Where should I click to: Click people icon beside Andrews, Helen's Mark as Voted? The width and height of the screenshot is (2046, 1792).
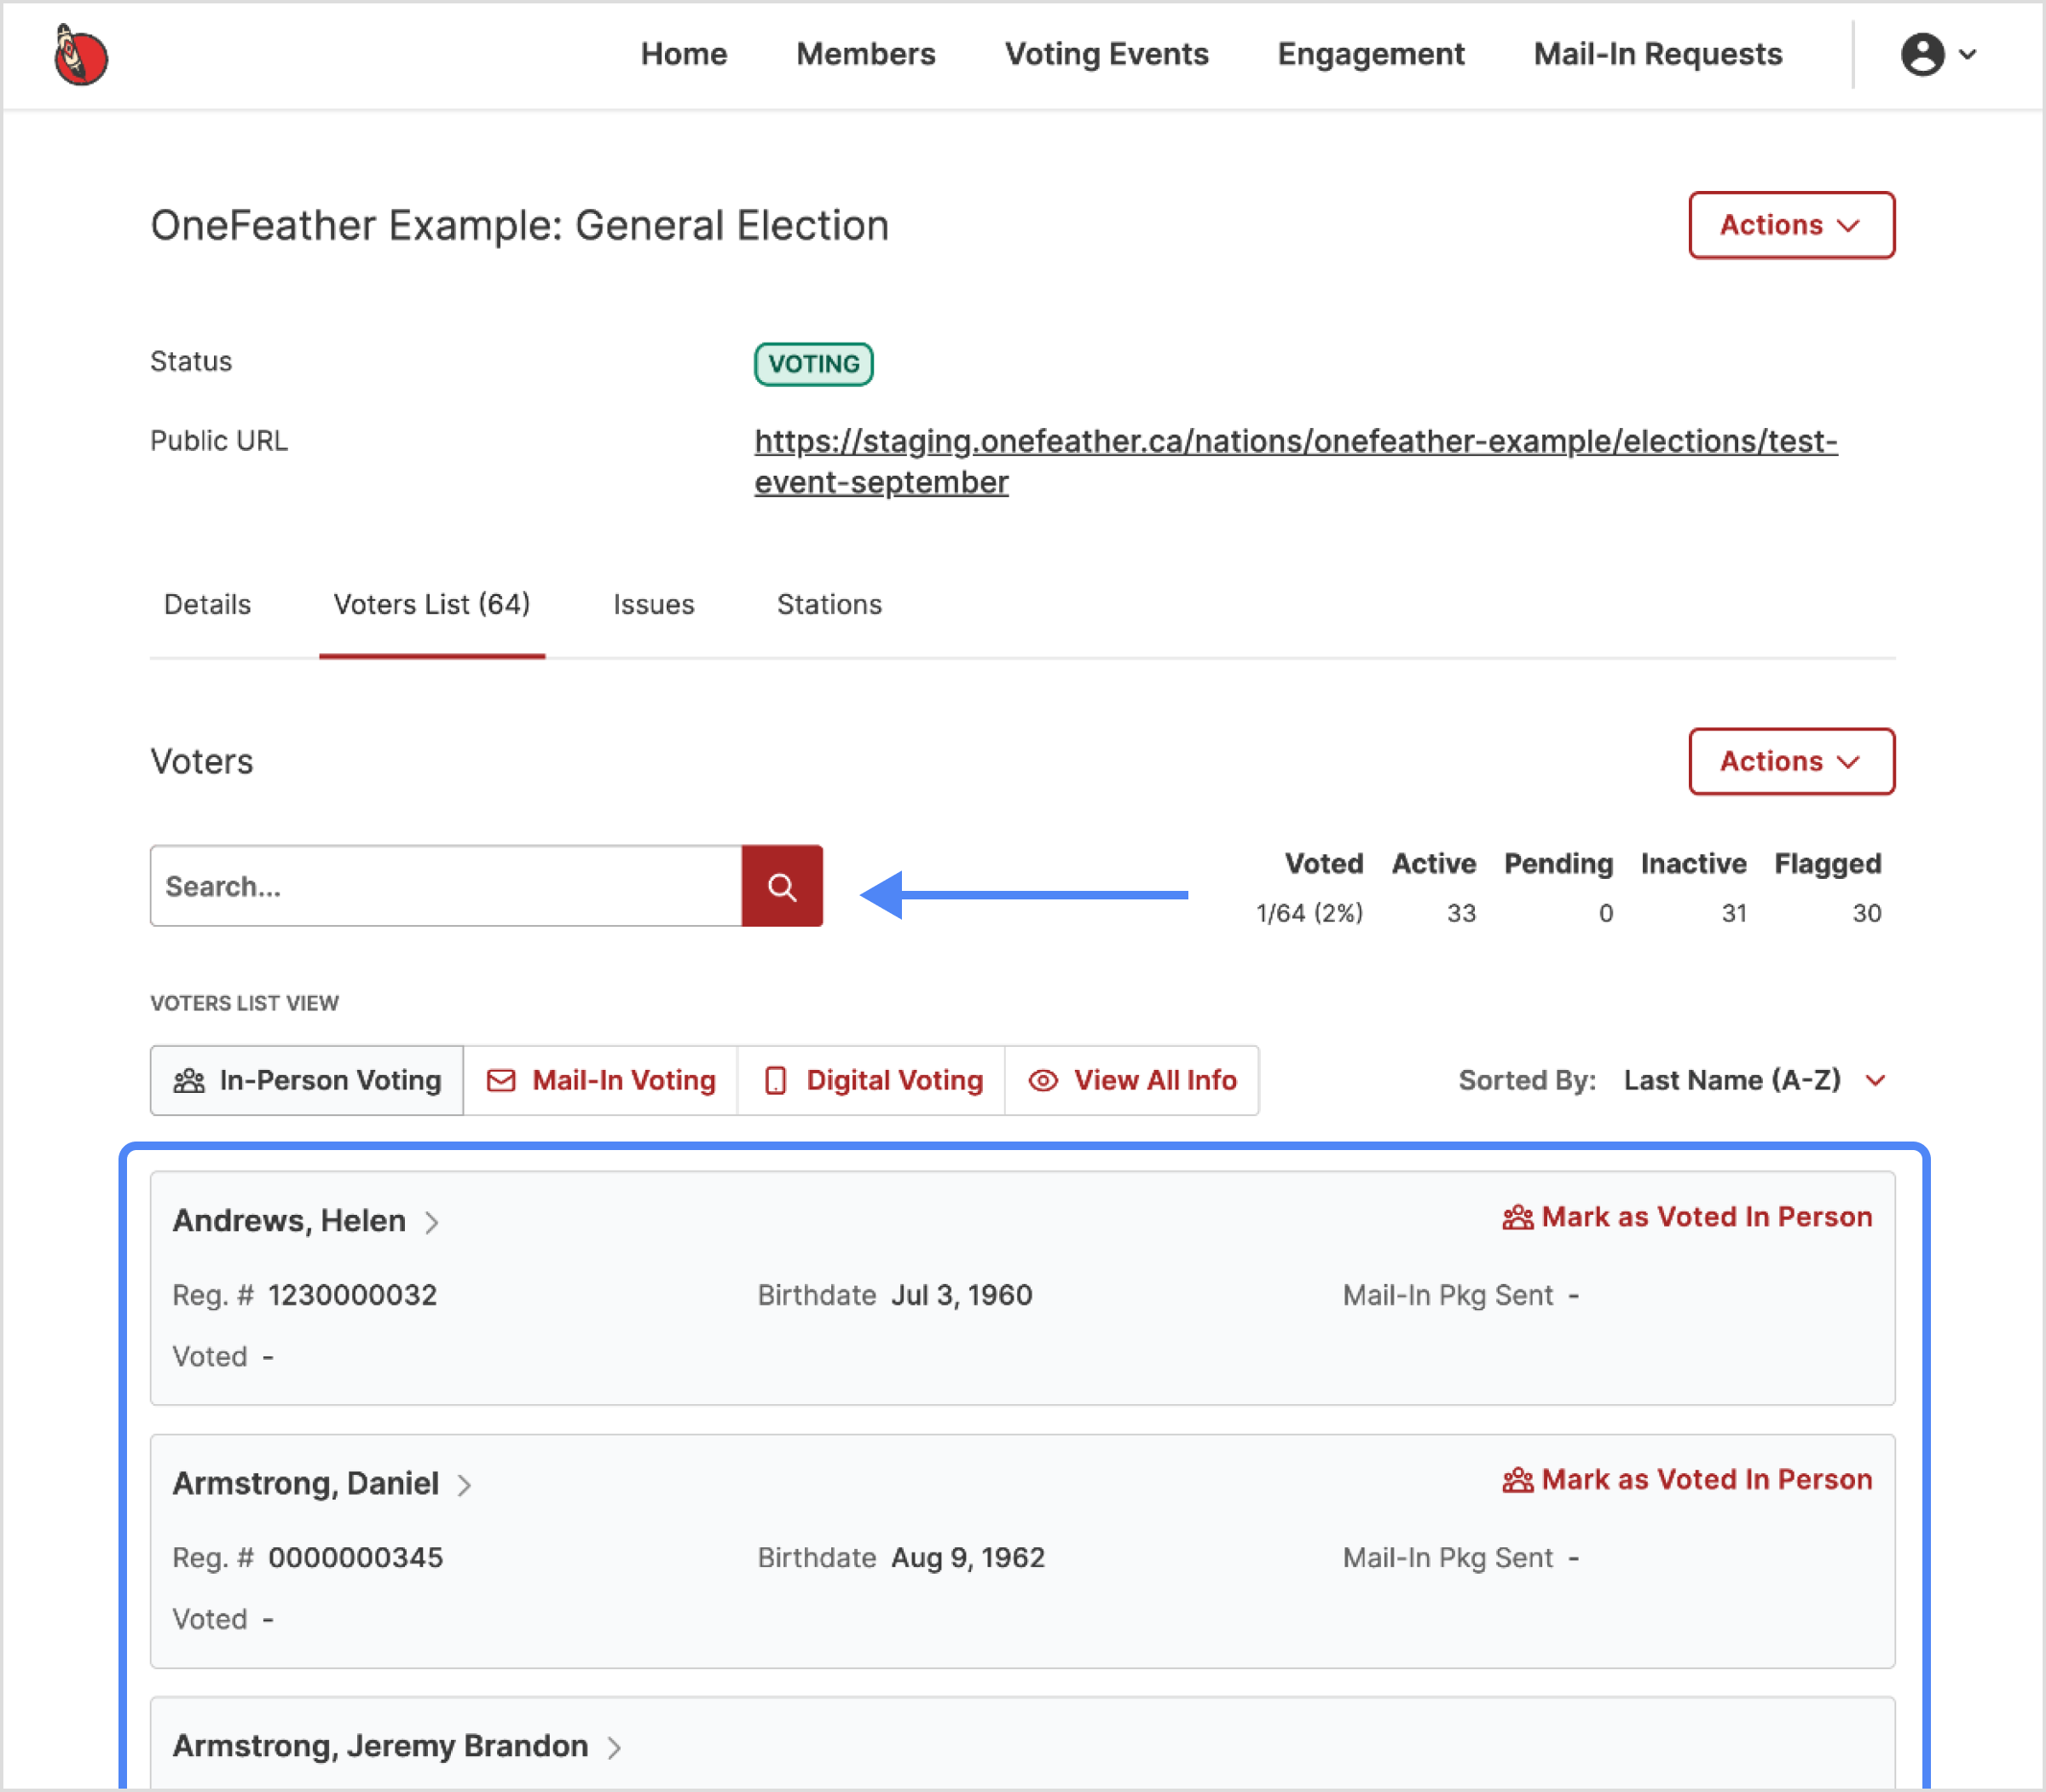click(1517, 1217)
